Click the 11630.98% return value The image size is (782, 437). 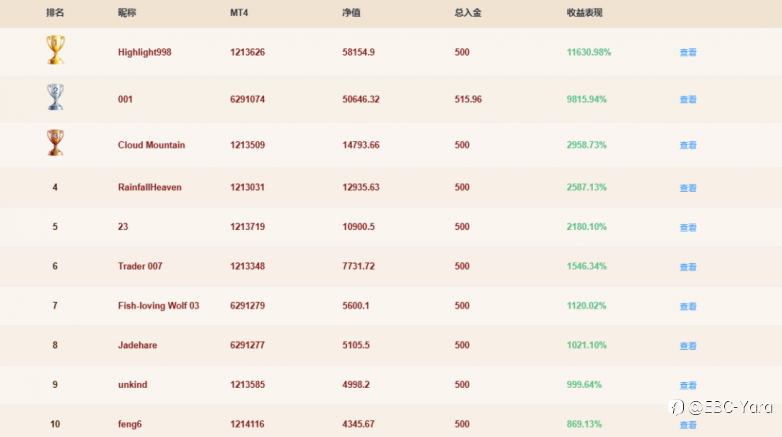pyautogui.click(x=588, y=52)
